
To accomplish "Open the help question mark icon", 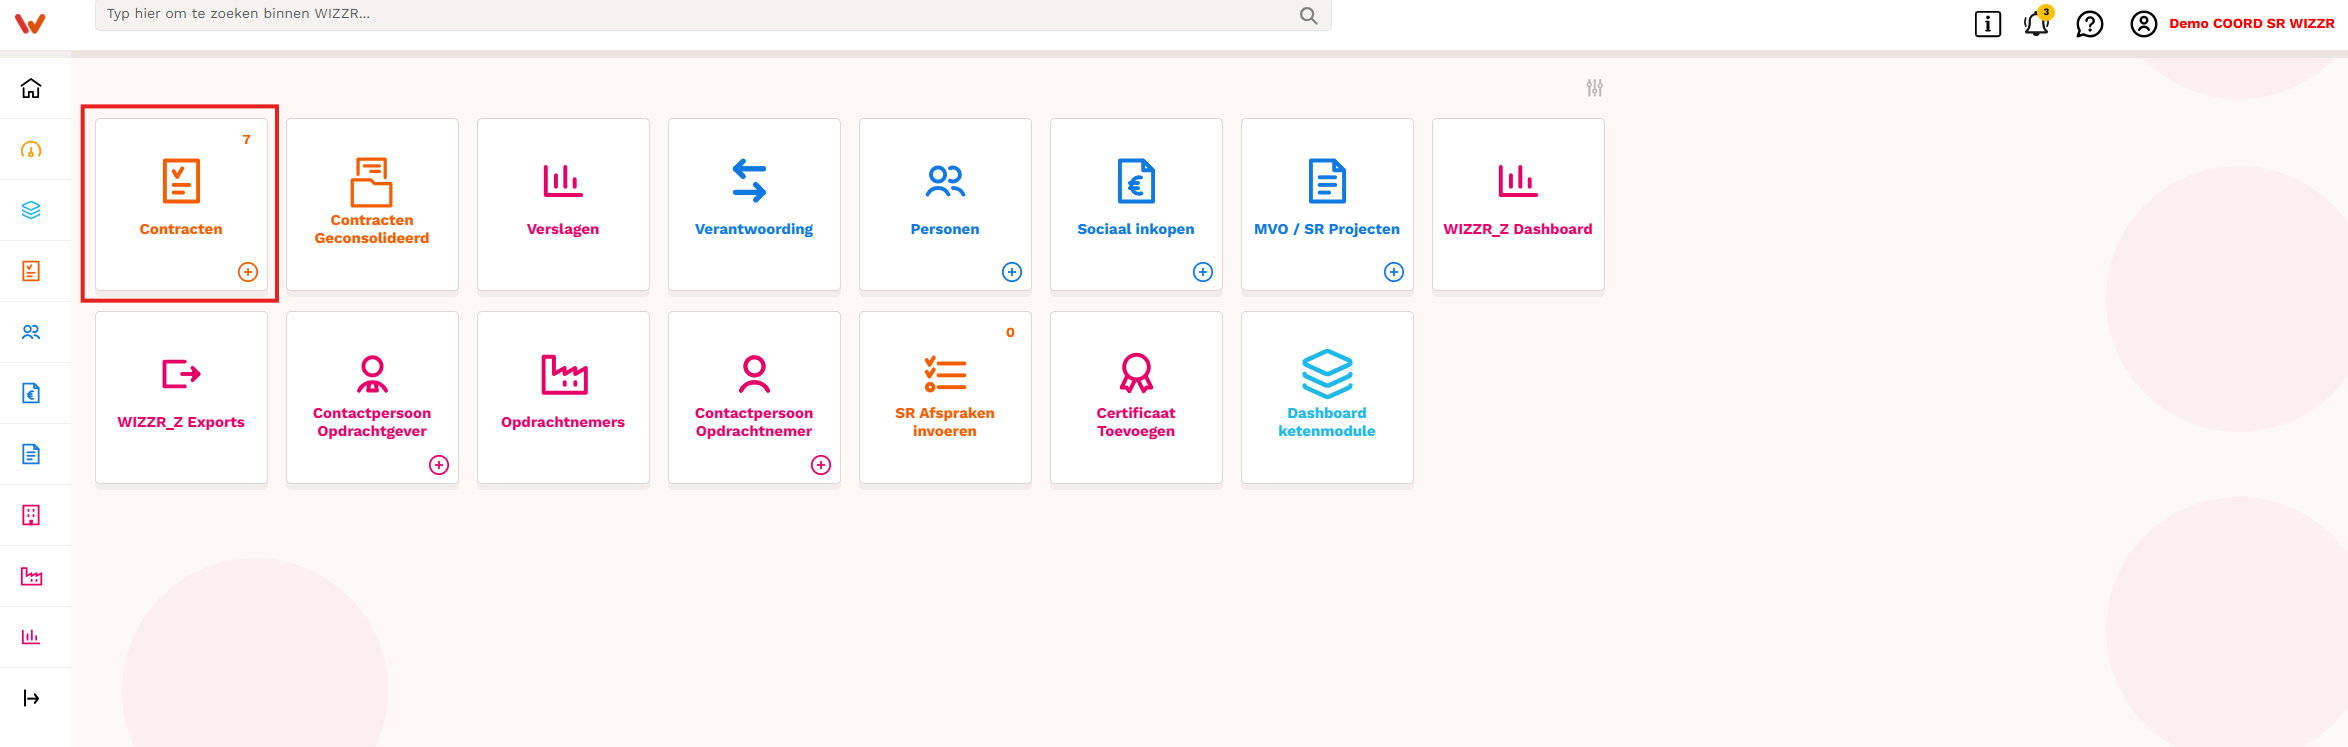I will [2090, 24].
